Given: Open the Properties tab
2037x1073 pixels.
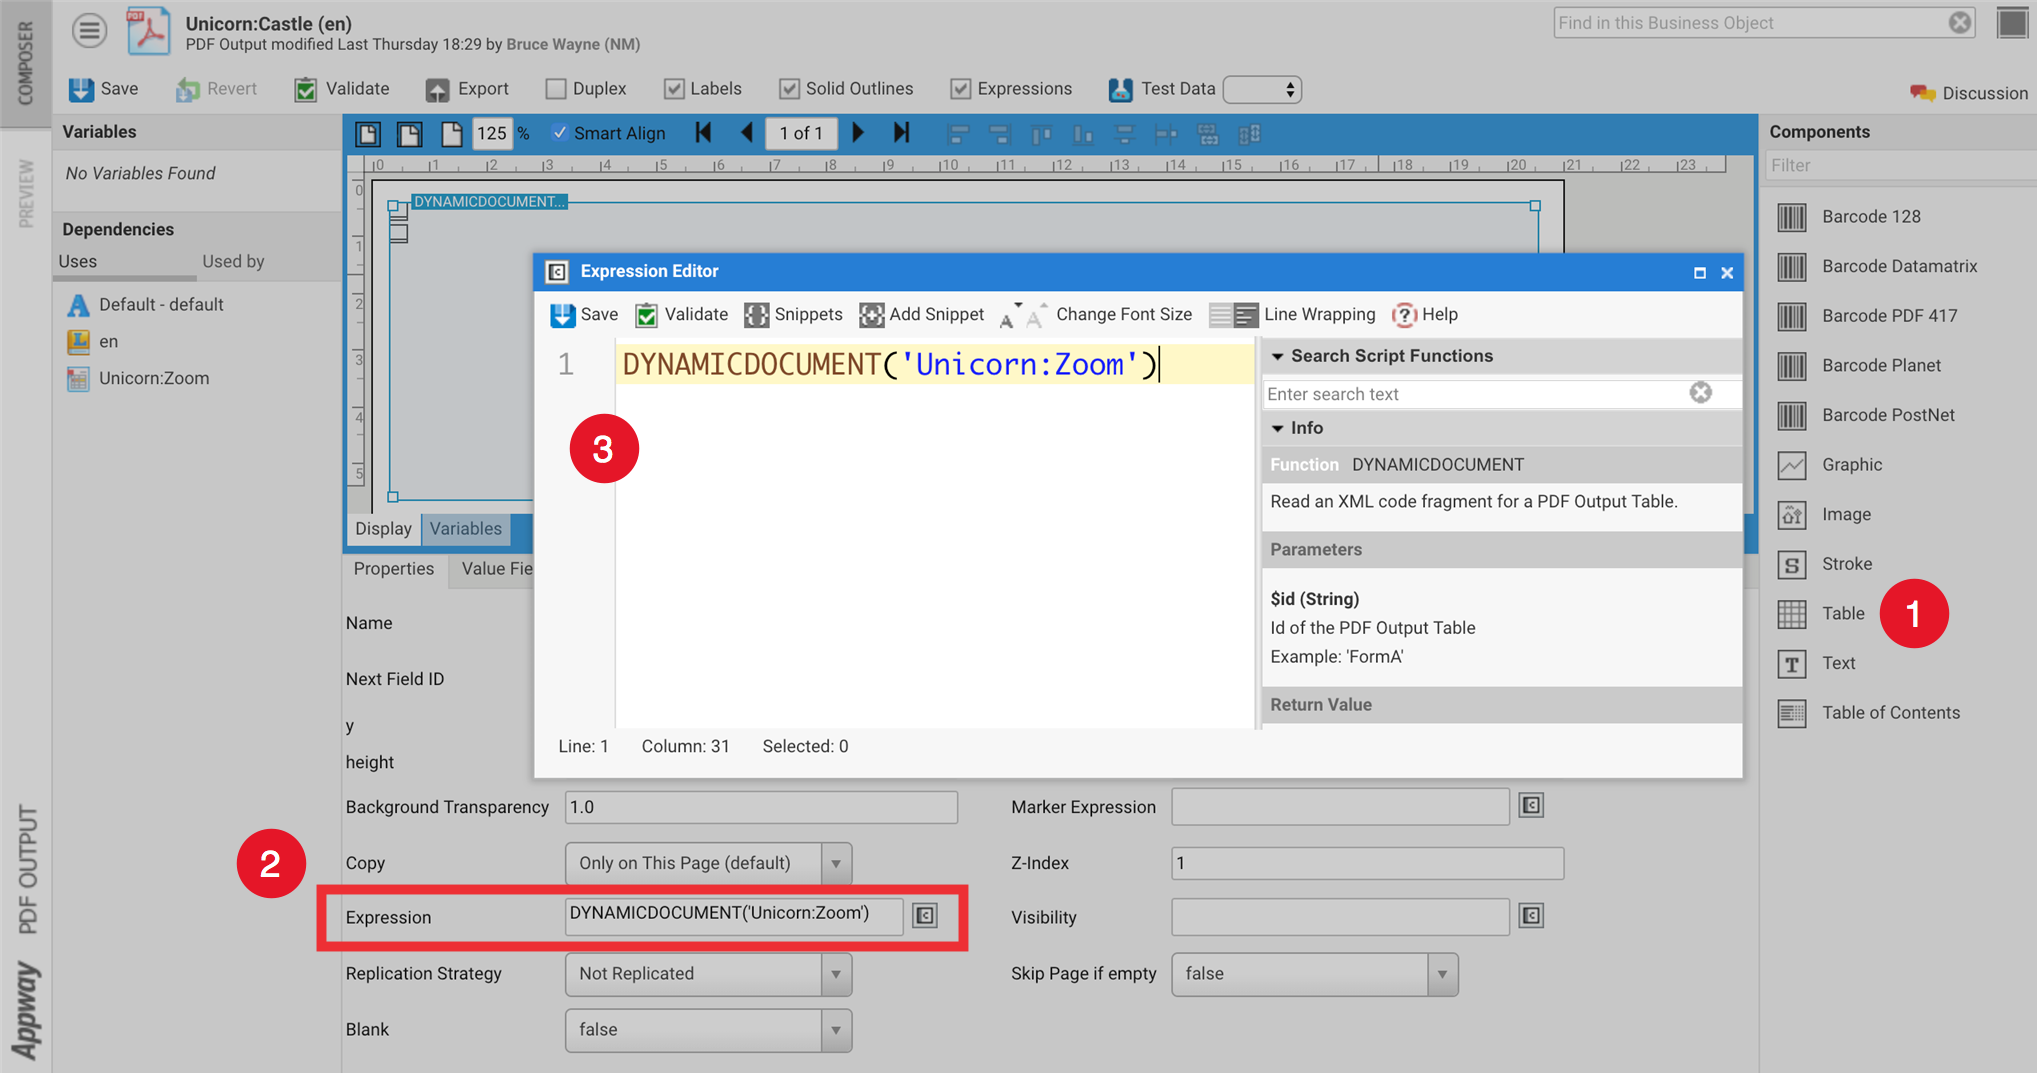Looking at the screenshot, I should pyautogui.click(x=393, y=568).
